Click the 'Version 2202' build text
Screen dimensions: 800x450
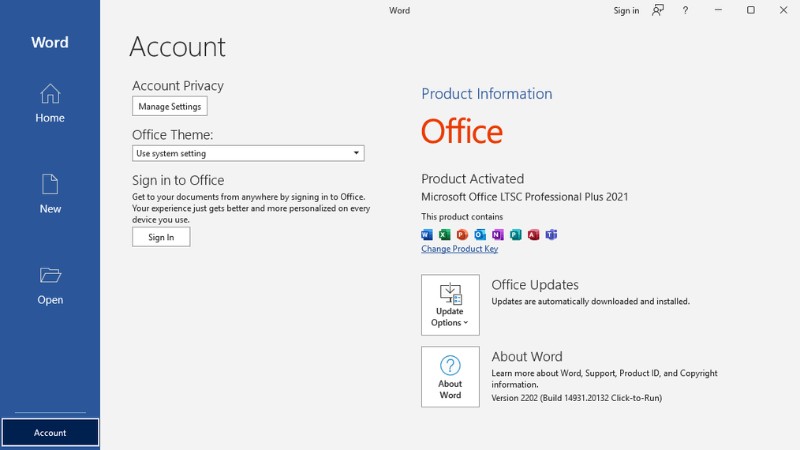tap(577, 398)
